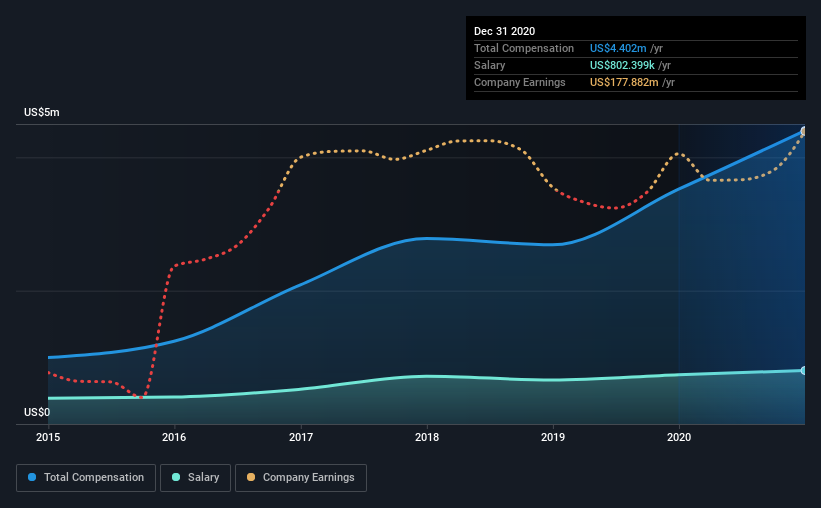The height and width of the screenshot is (508, 821).
Task: Click the blue Total Compensation legend dot
Action: tap(32, 477)
